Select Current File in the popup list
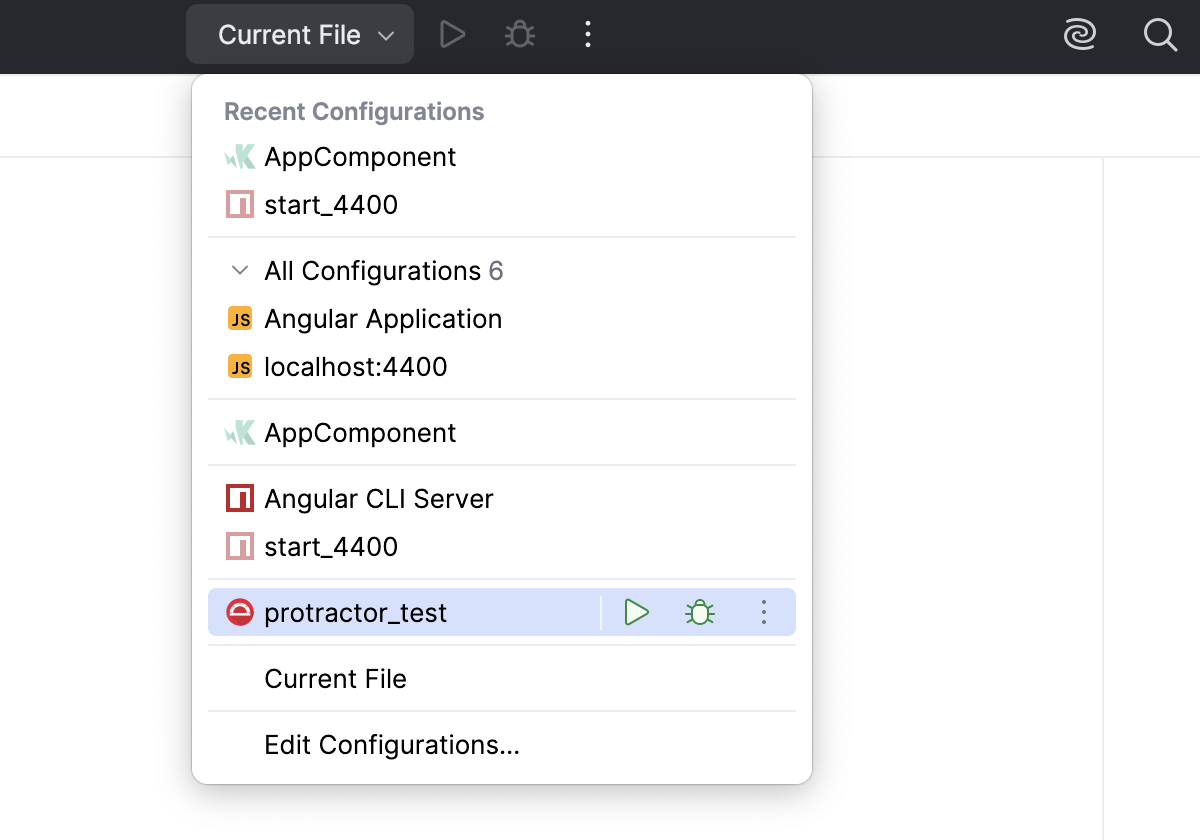 pos(502,679)
